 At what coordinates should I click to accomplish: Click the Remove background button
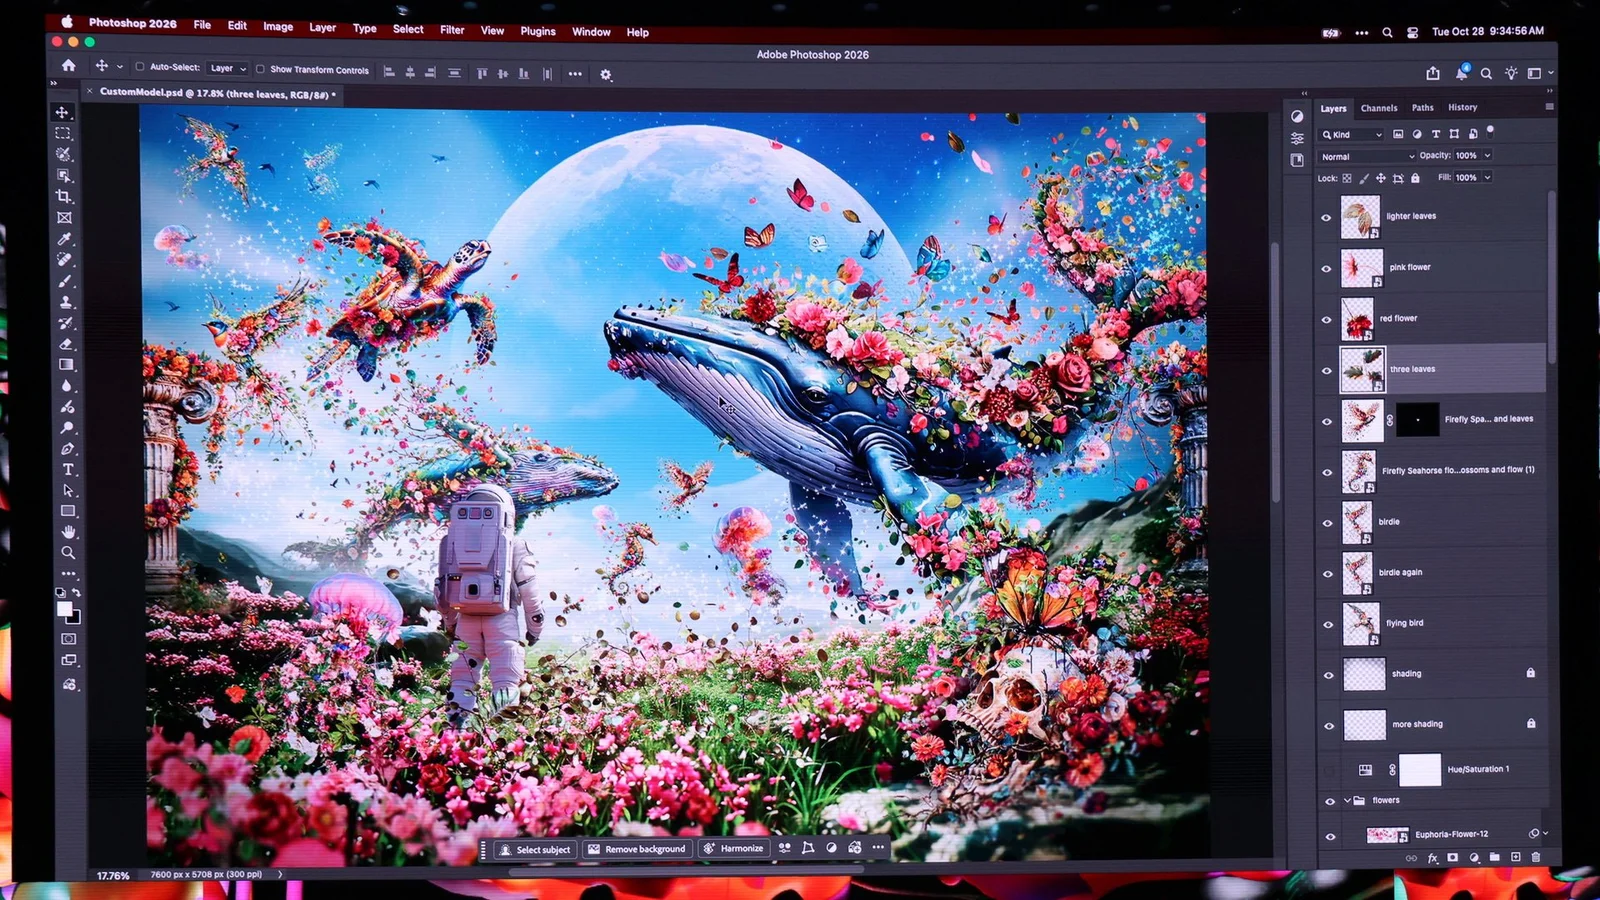click(637, 848)
